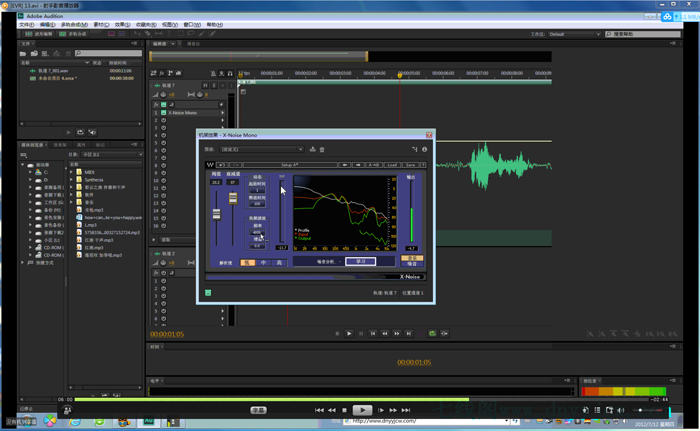The width and height of the screenshot is (700, 431).
Task: Open effect slot 2 arrow menu
Action: pyautogui.click(x=222, y=120)
